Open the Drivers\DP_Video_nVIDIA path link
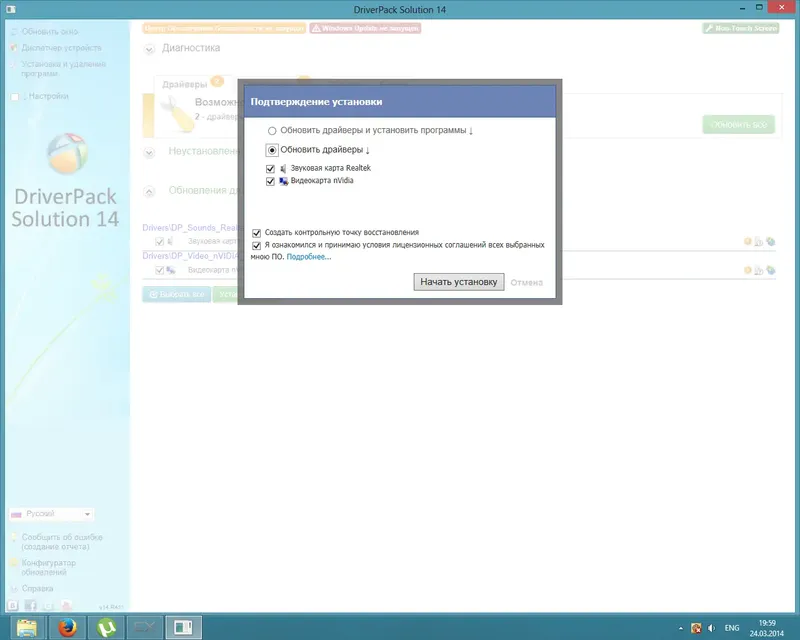This screenshot has height=640, width=800. [190, 256]
